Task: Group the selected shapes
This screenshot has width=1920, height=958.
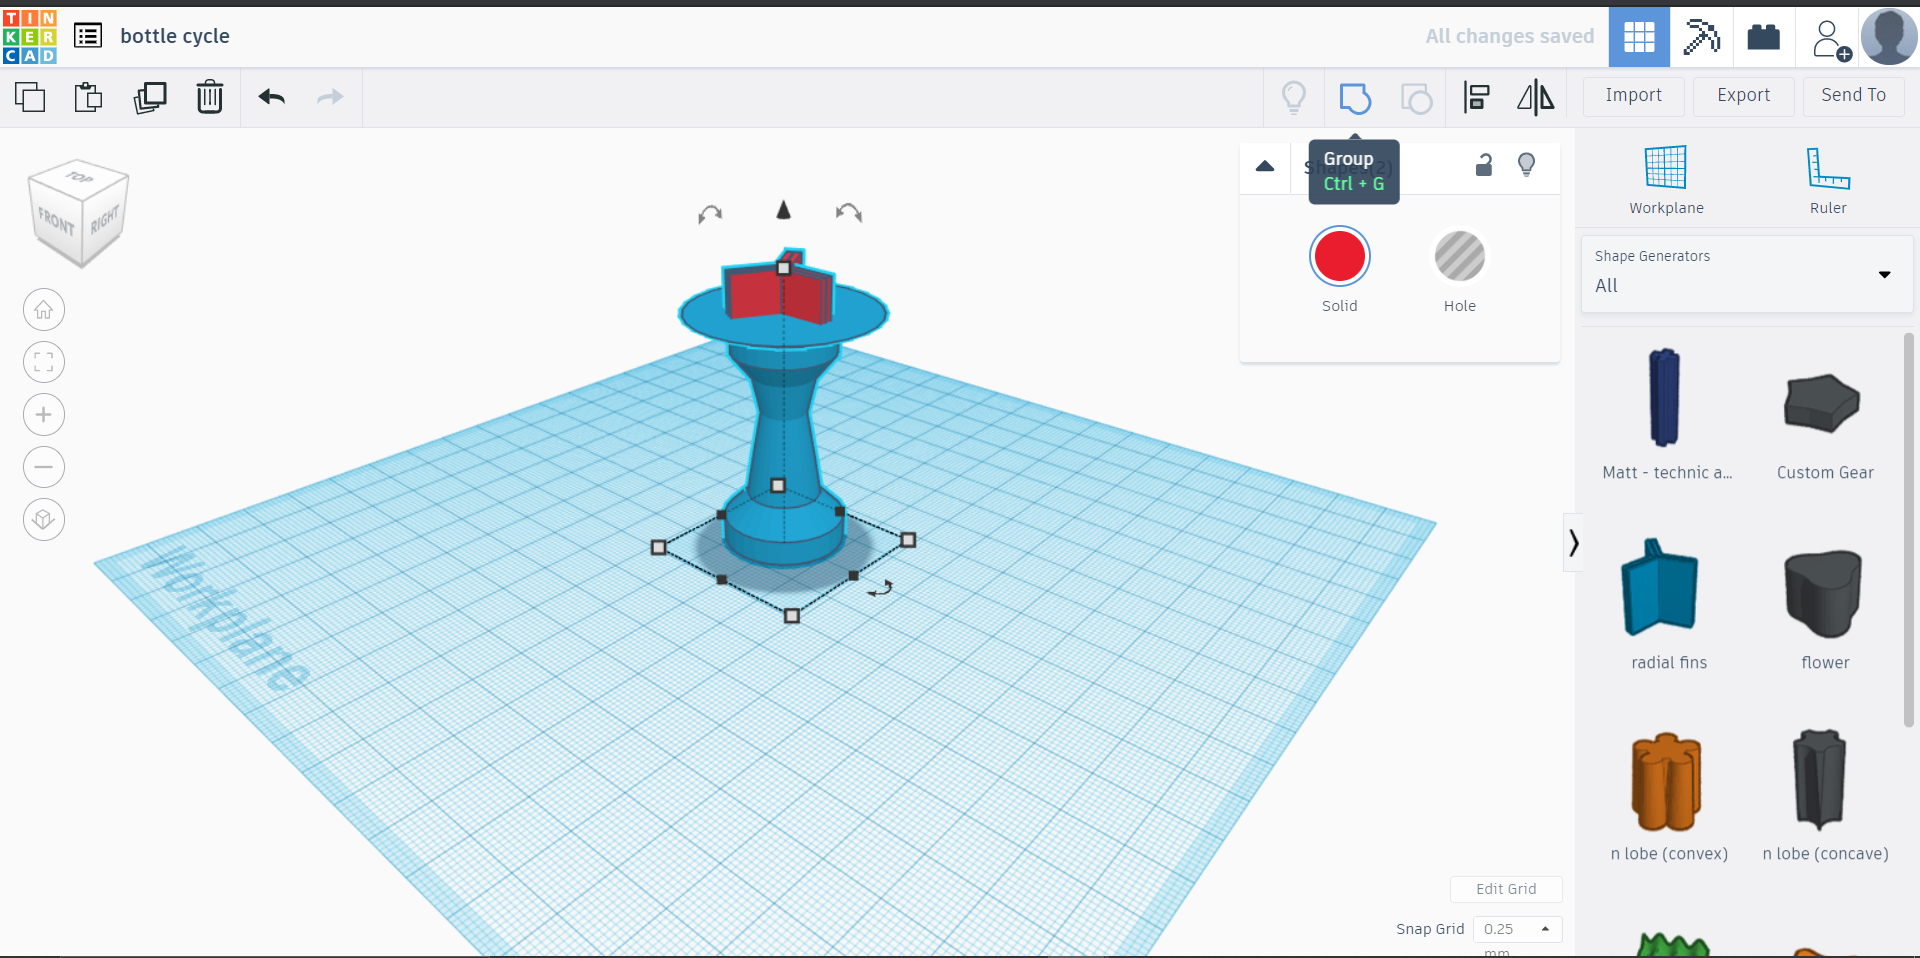Action: pos(1355,98)
